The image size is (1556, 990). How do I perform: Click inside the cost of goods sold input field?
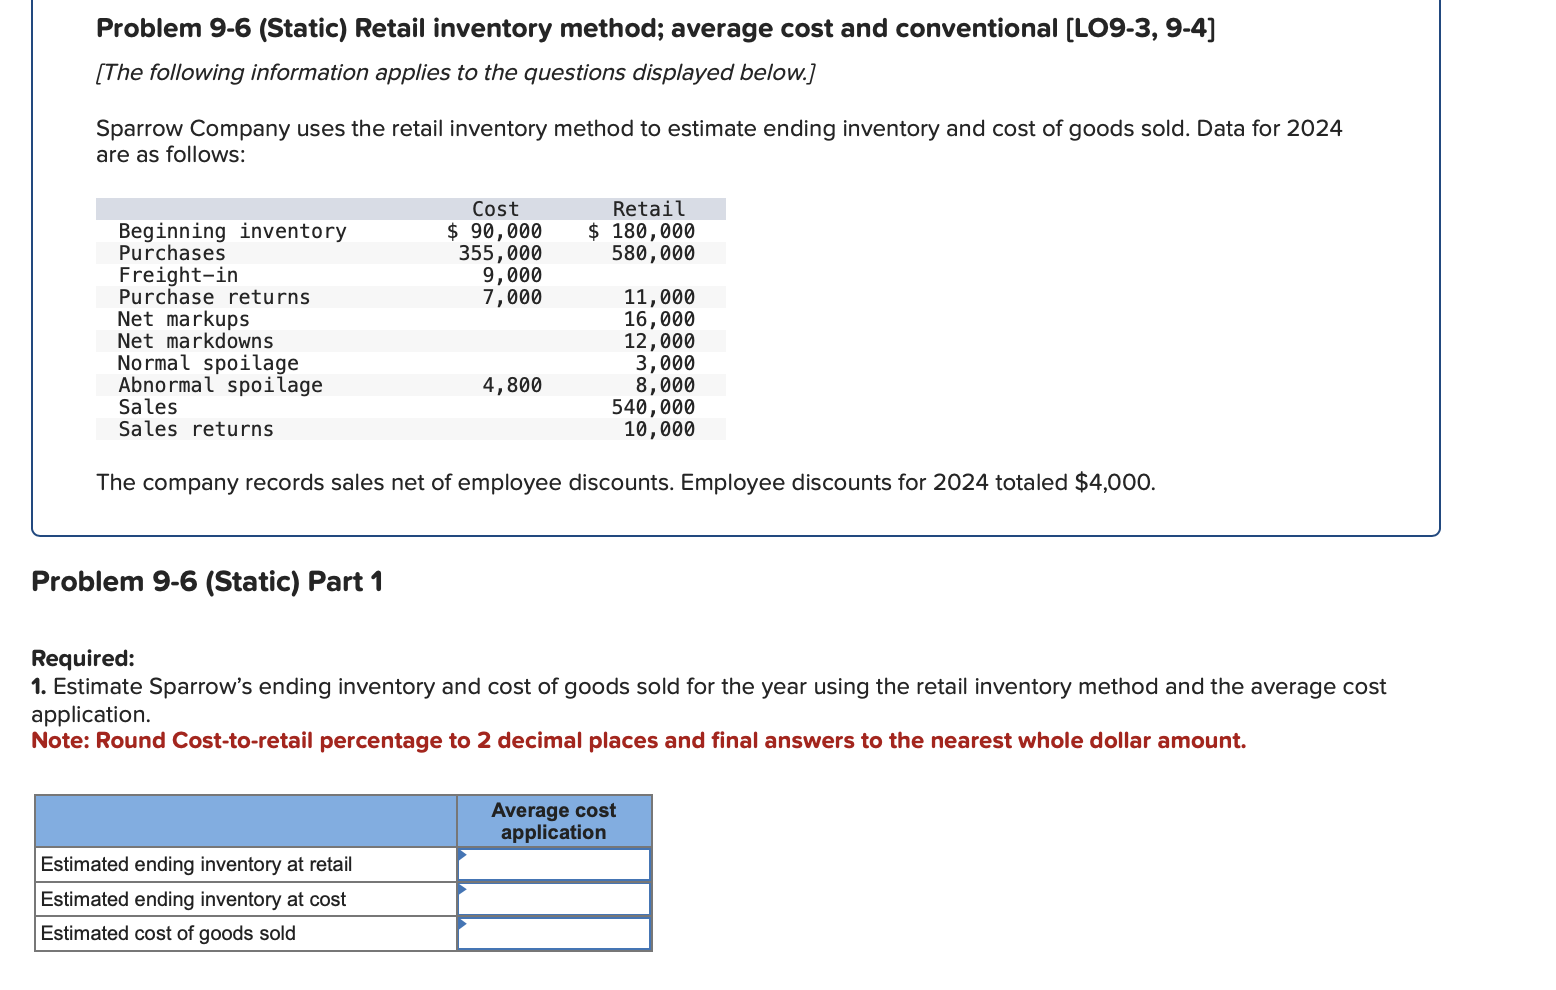pos(555,931)
